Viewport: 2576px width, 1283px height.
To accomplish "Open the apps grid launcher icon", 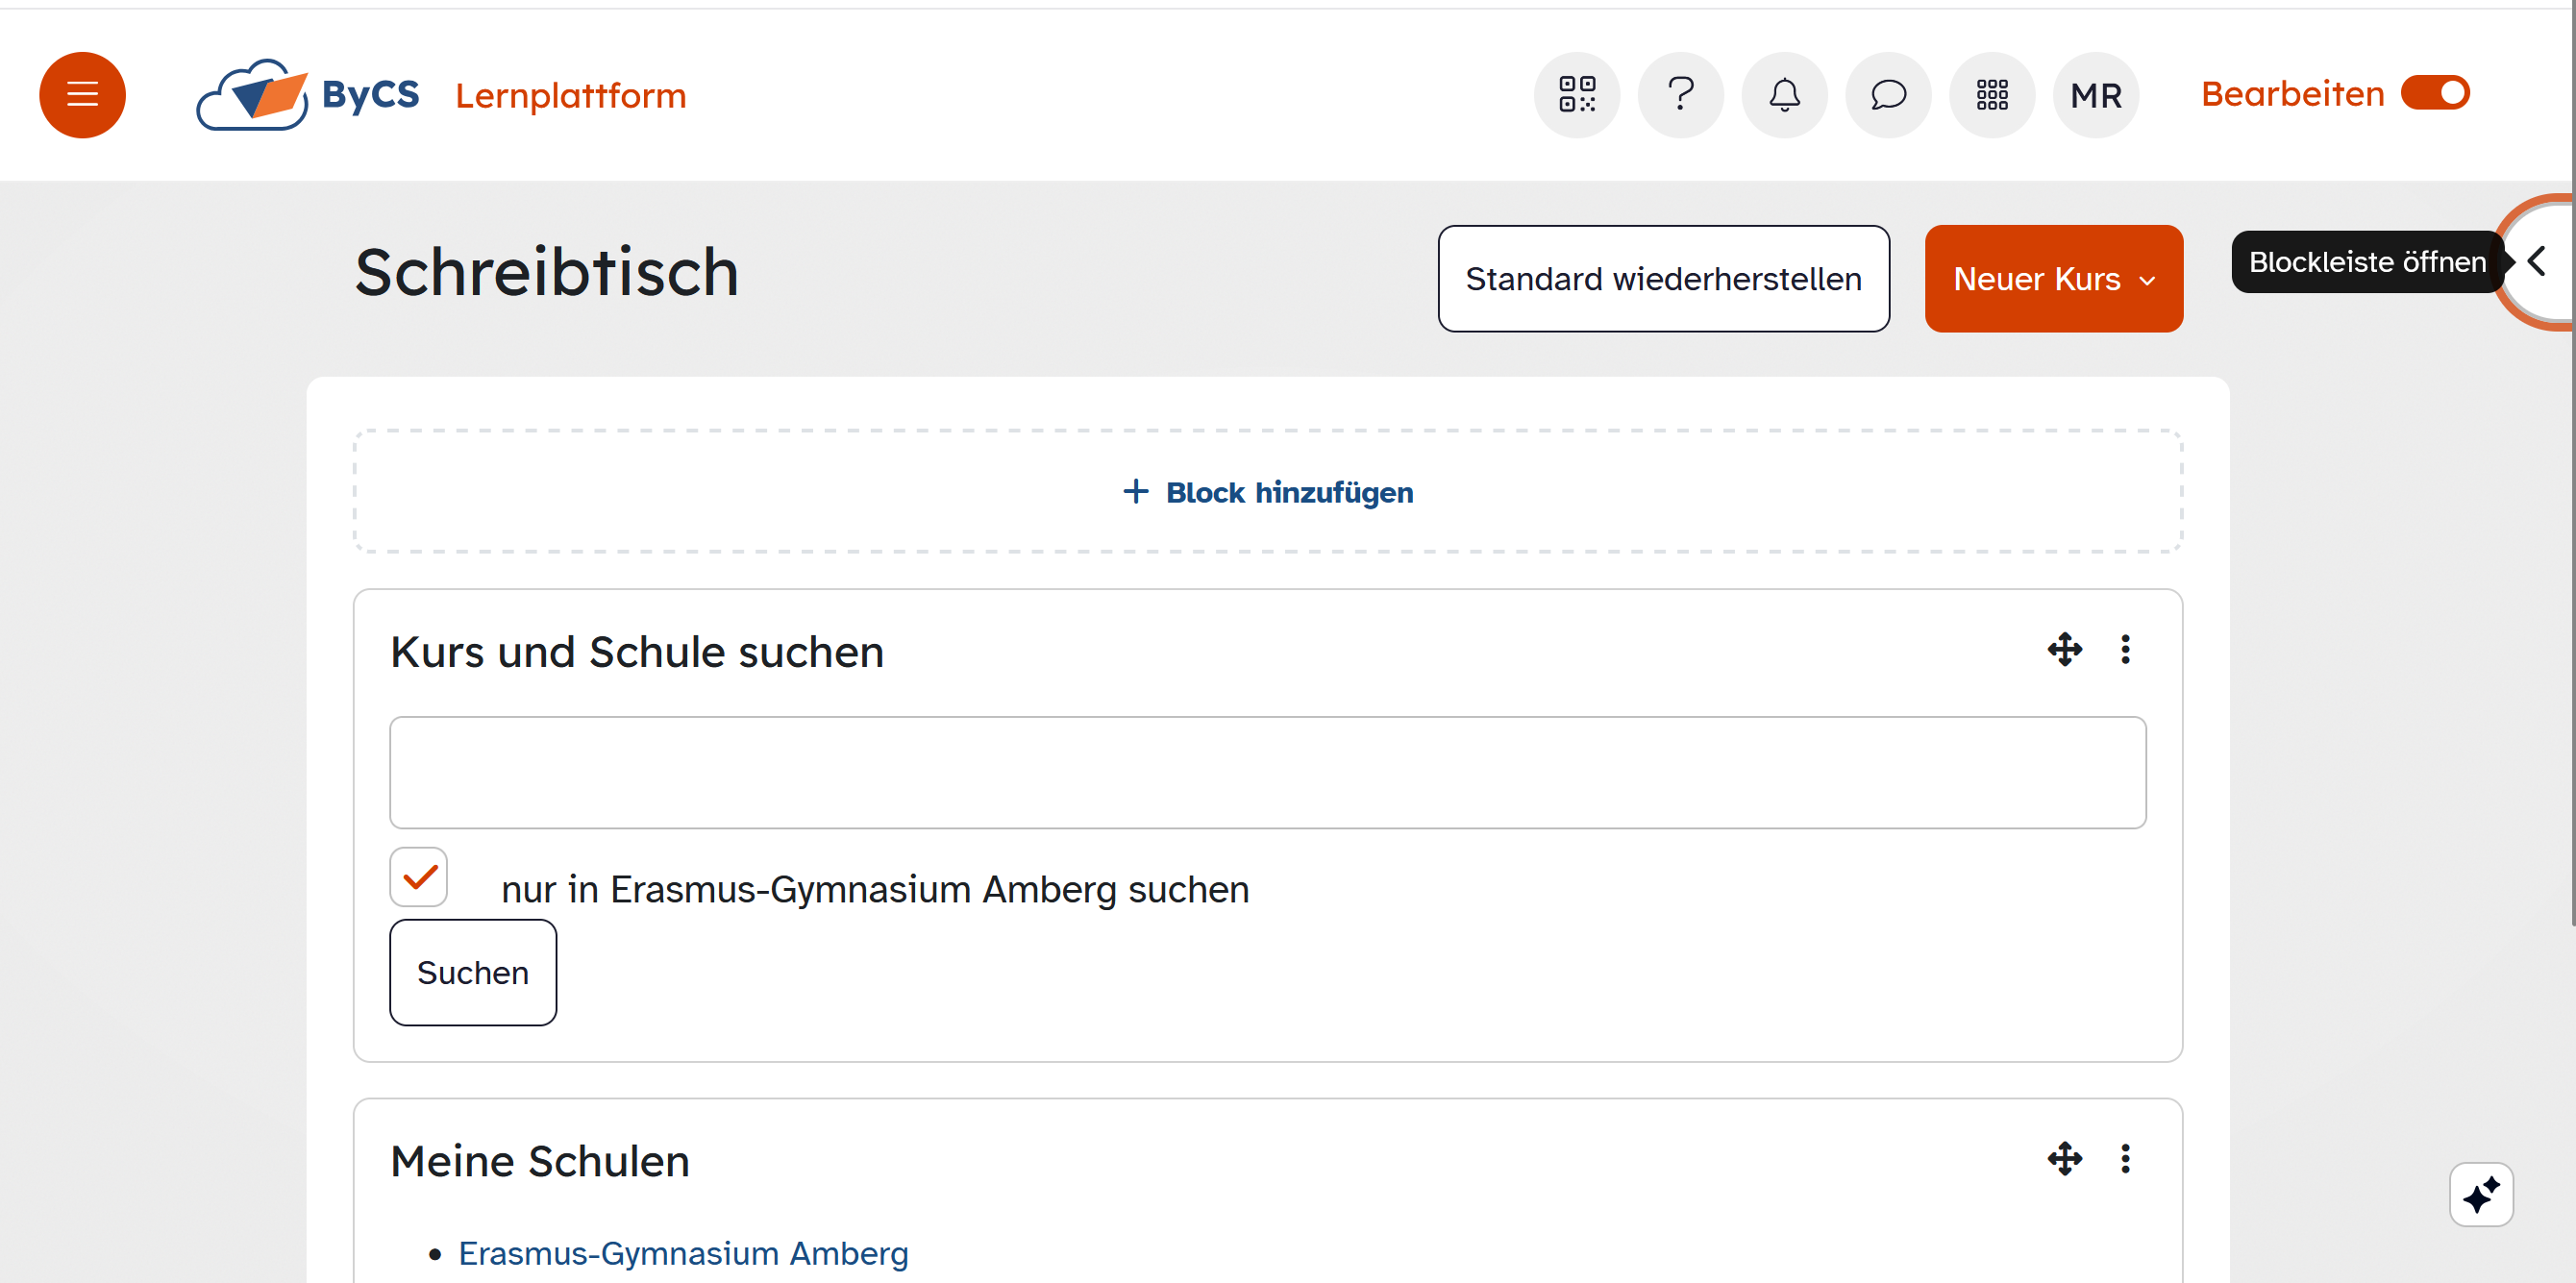I will pos(1991,95).
